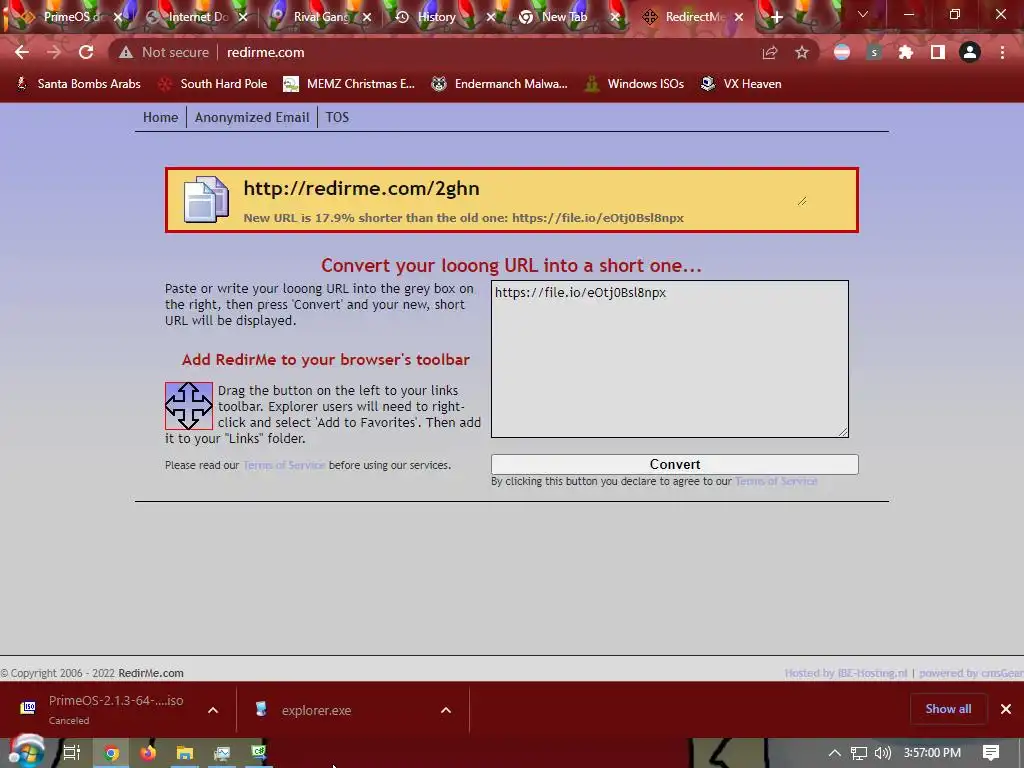This screenshot has height=768, width=1024.
Task: Open File Explorer from the taskbar
Action: [x=185, y=753]
